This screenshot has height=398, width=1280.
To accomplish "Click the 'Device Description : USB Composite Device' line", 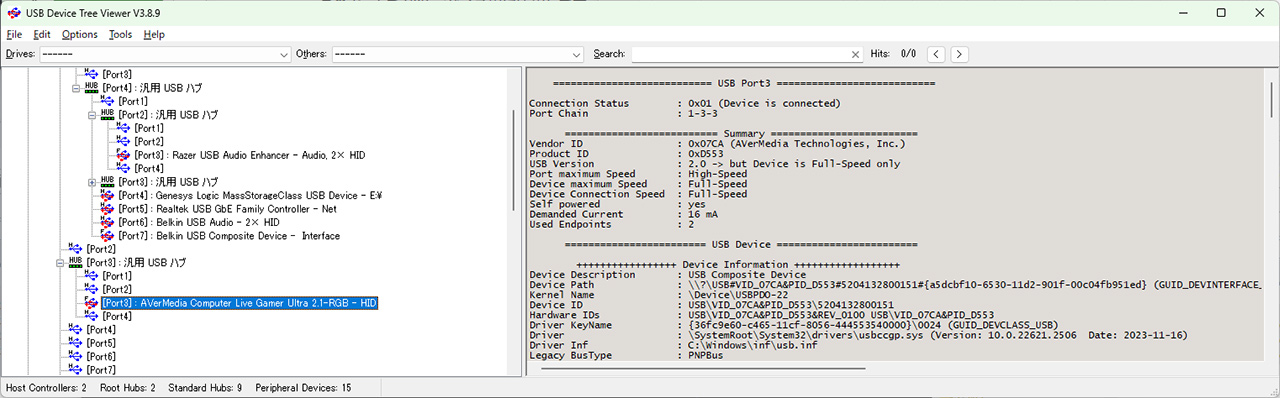I will point(667,275).
